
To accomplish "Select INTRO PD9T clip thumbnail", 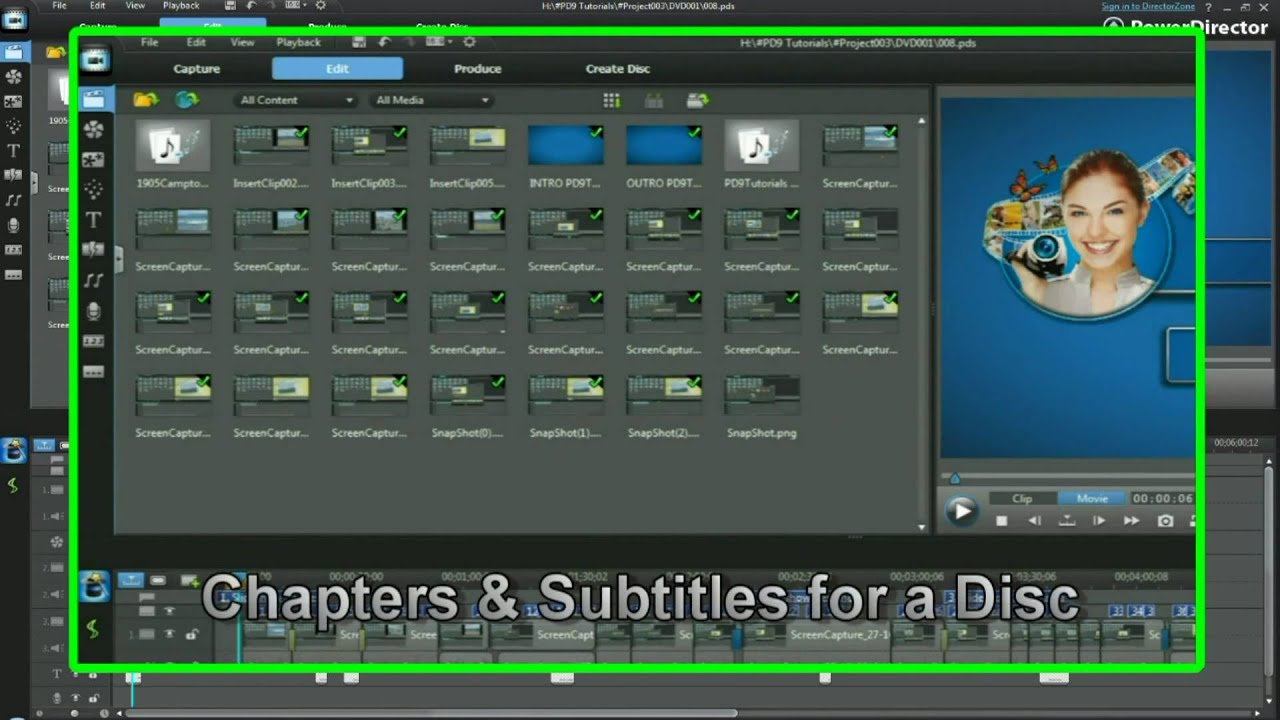I will pos(565,146).
